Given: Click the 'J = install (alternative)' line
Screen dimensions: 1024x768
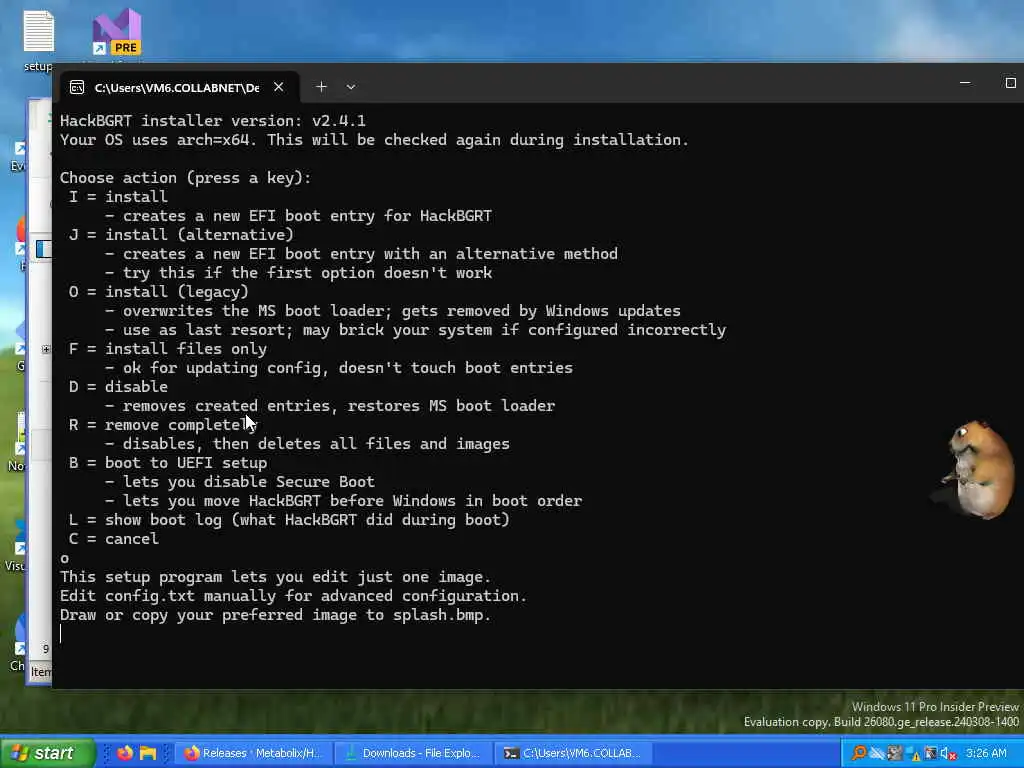Looking at the screenshot, I should [x=182, y=234].
